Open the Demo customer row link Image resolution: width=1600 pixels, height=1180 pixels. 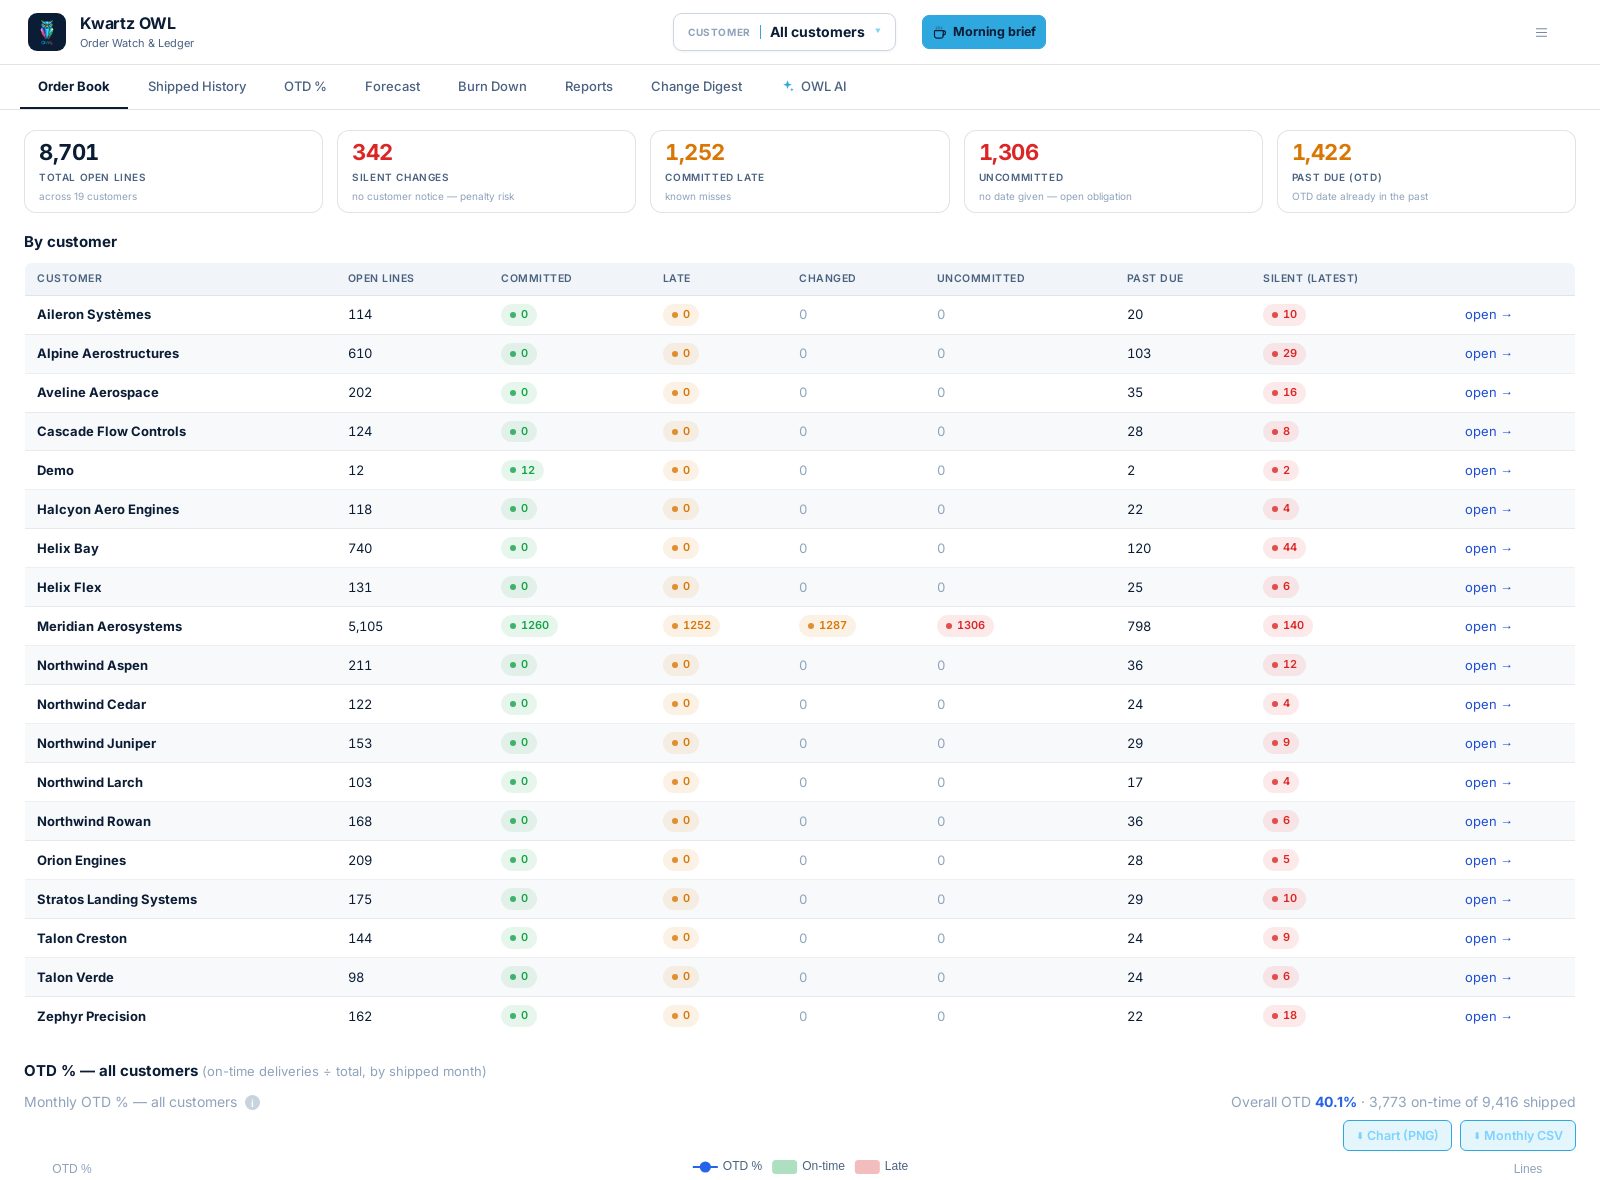coord(1488,470)
